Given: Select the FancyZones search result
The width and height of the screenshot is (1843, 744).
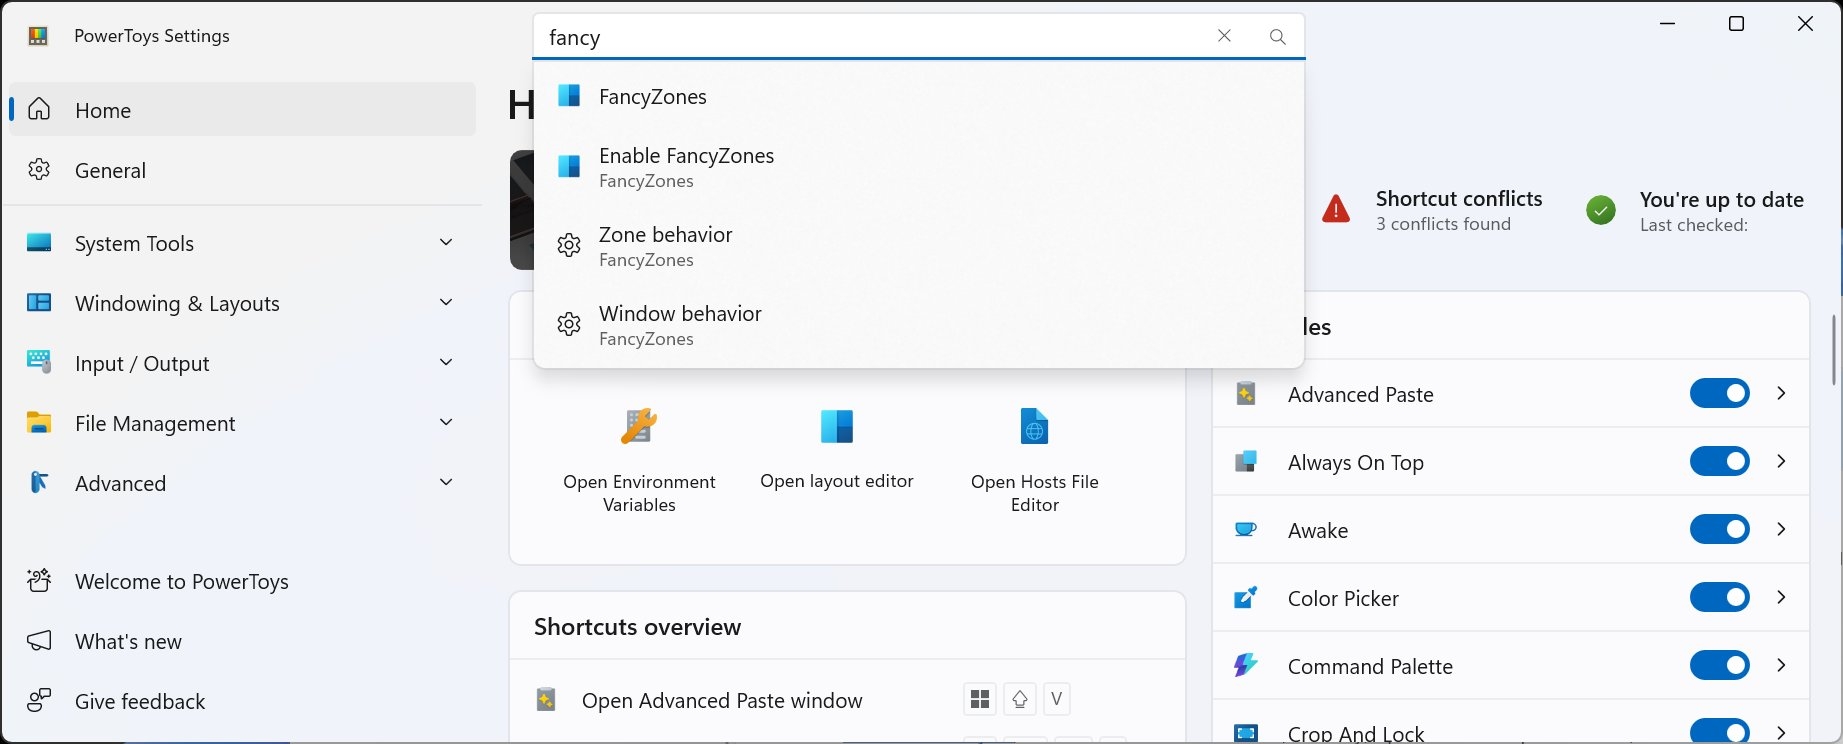Looking at the screenshot, I should 919,96.
